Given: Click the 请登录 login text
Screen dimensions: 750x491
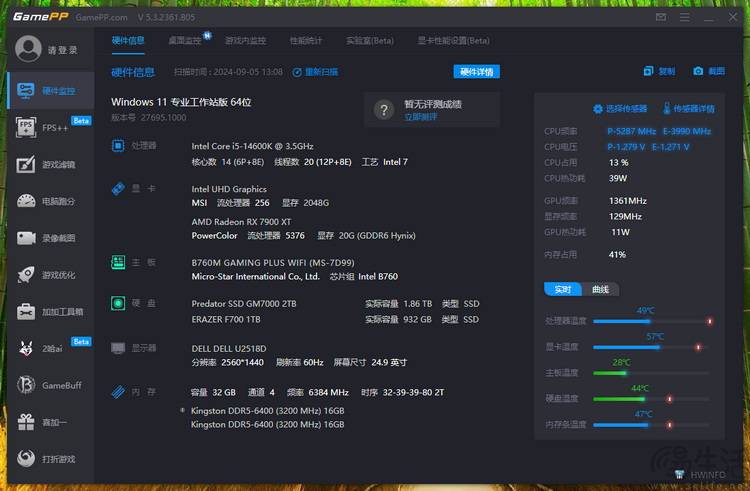Looking at the screenshot, I should 63,50.
